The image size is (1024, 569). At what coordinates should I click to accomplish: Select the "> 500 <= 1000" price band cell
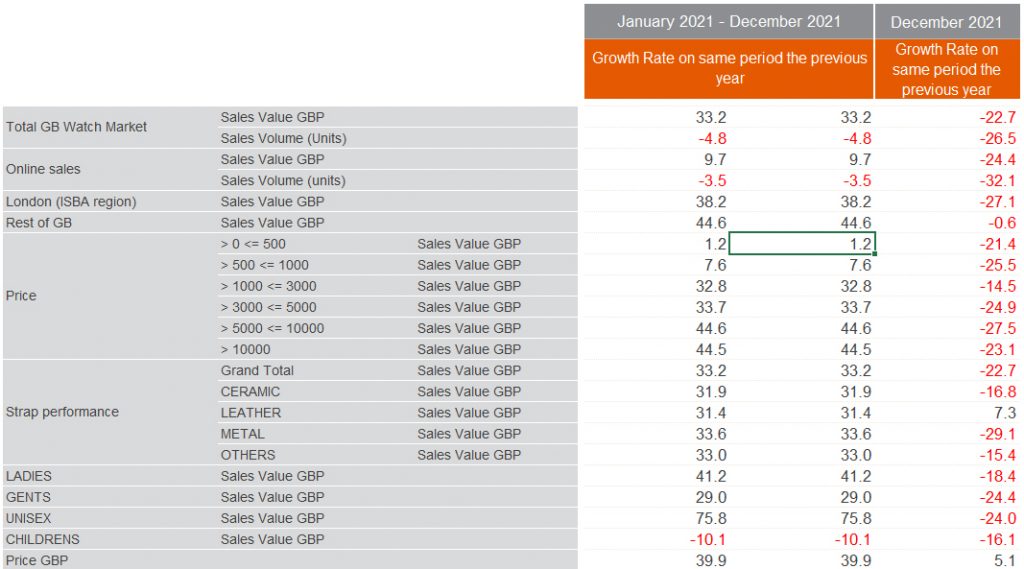[265, 265]
